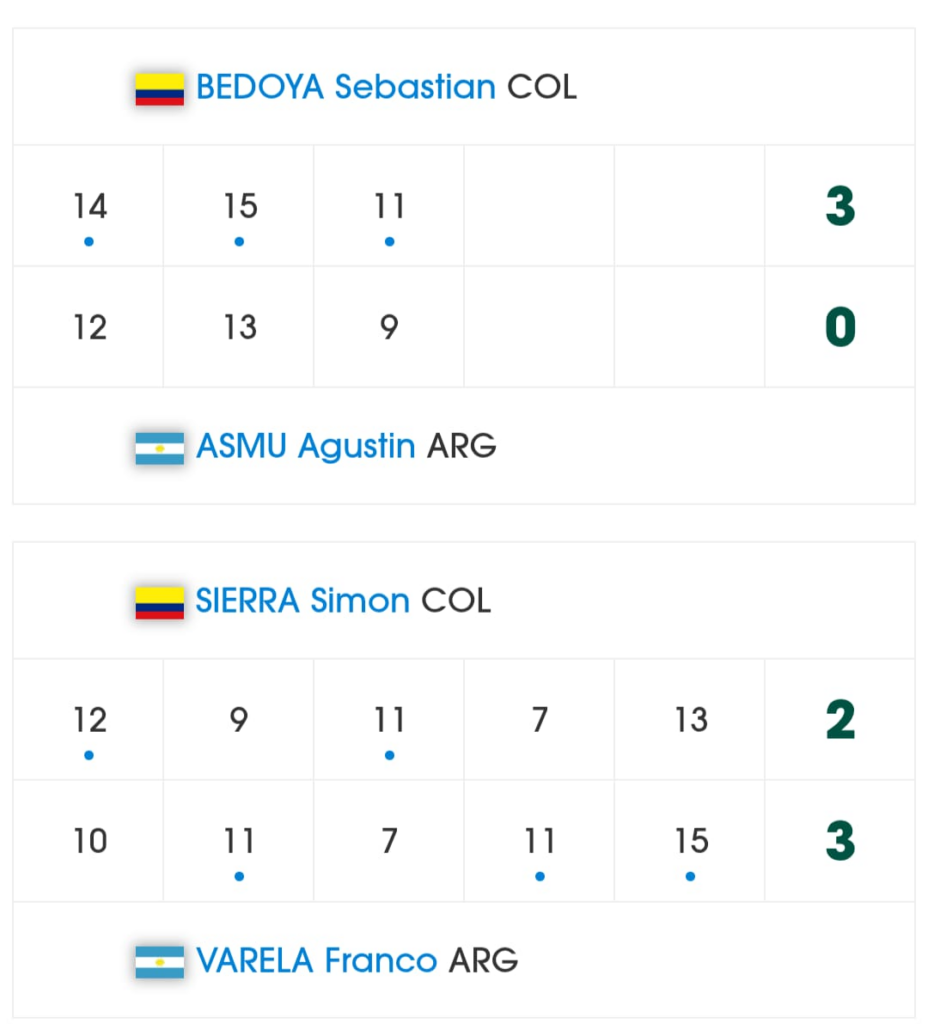Click Varela's fifth game score 15
Viewport: 928px width, 1024px height.
point(691,842)
